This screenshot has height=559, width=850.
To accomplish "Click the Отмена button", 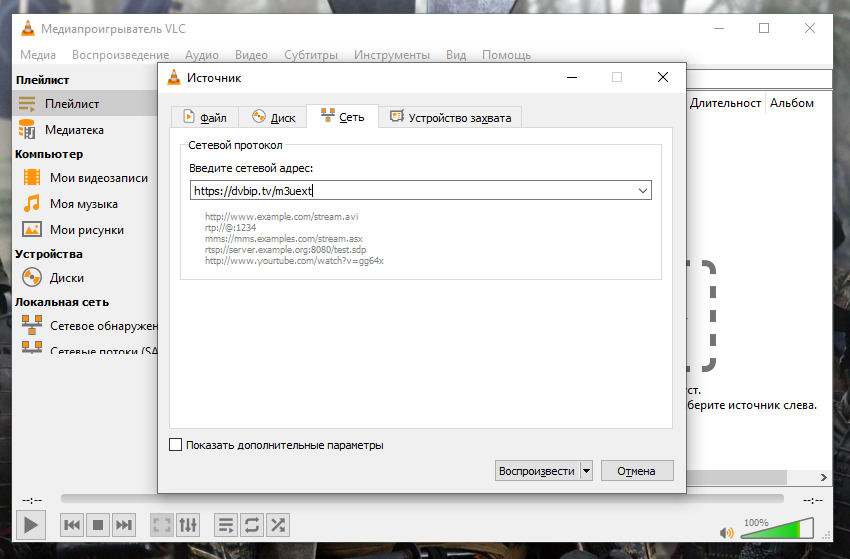I will pyautogui.click(x=636, y=471).
